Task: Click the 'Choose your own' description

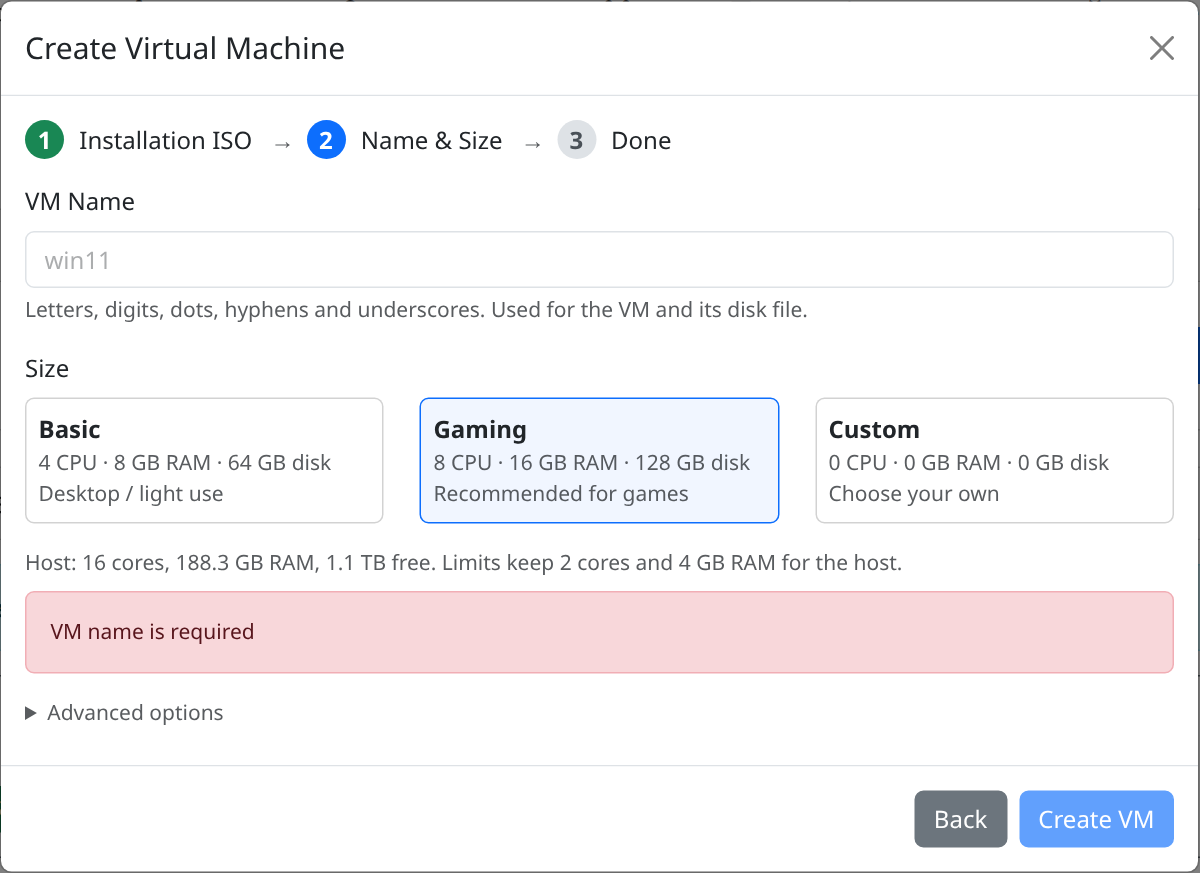Action: [914, 494]
